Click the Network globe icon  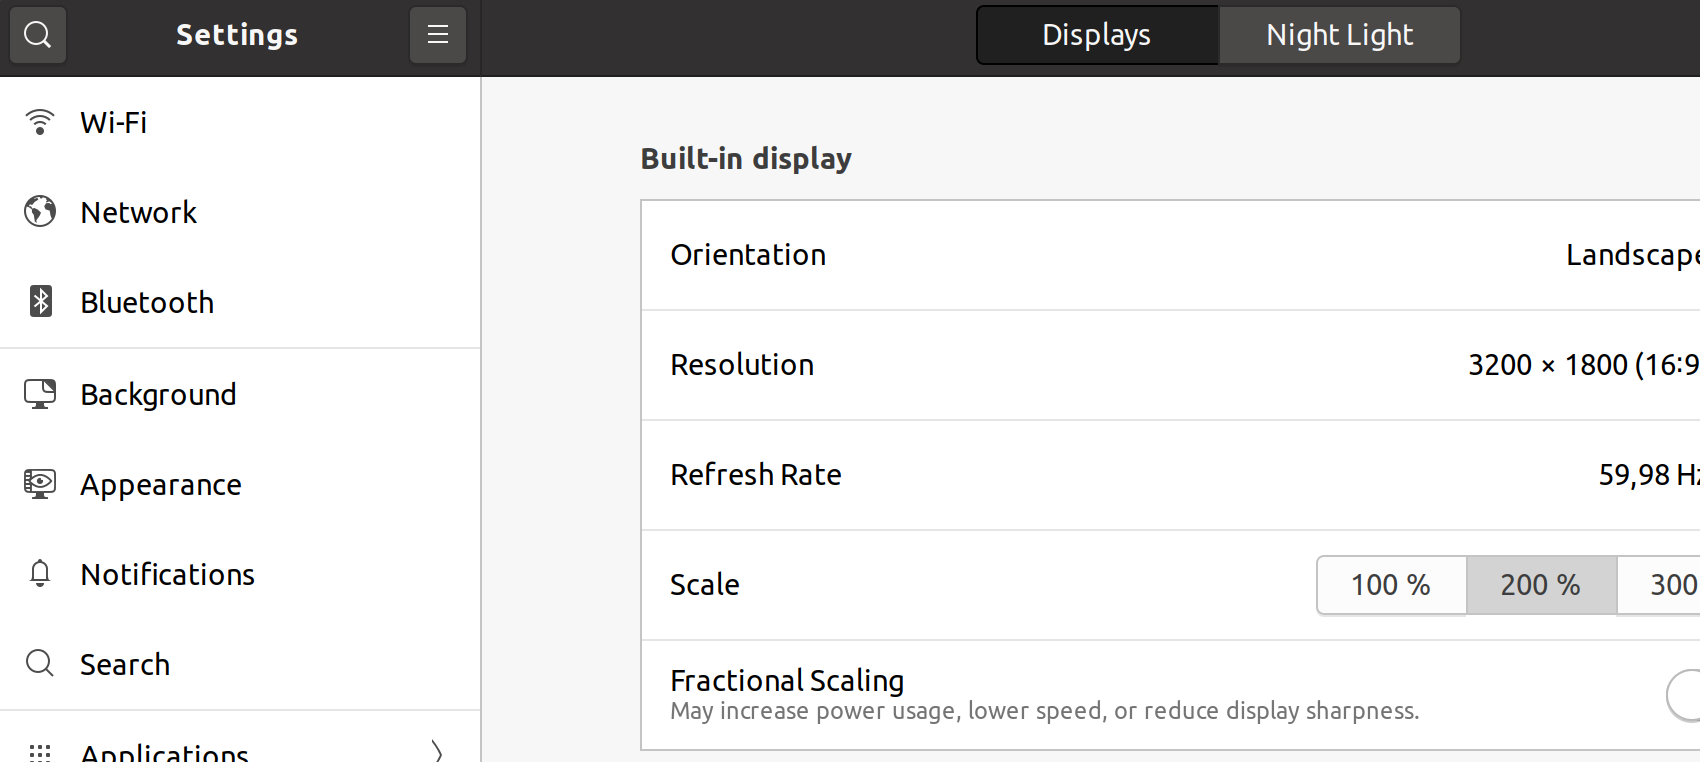click(40, 212)
